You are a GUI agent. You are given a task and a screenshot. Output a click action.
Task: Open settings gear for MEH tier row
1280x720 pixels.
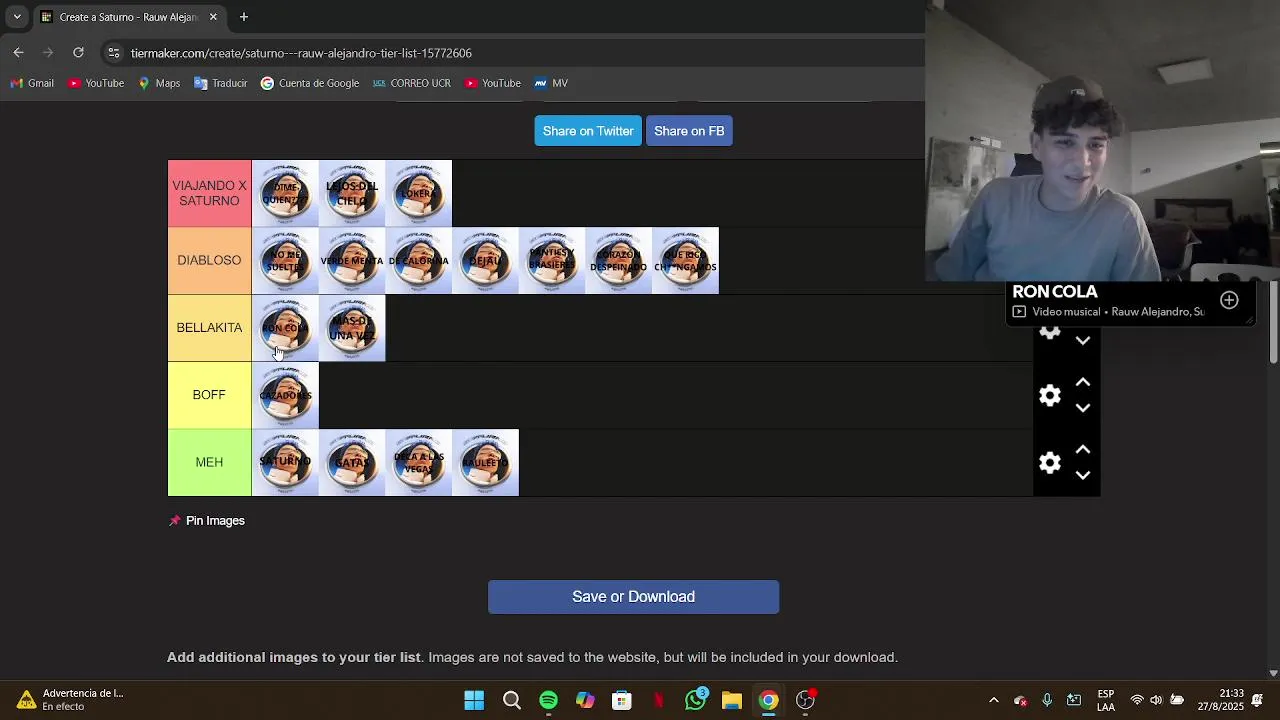(x=1049, y=462)
